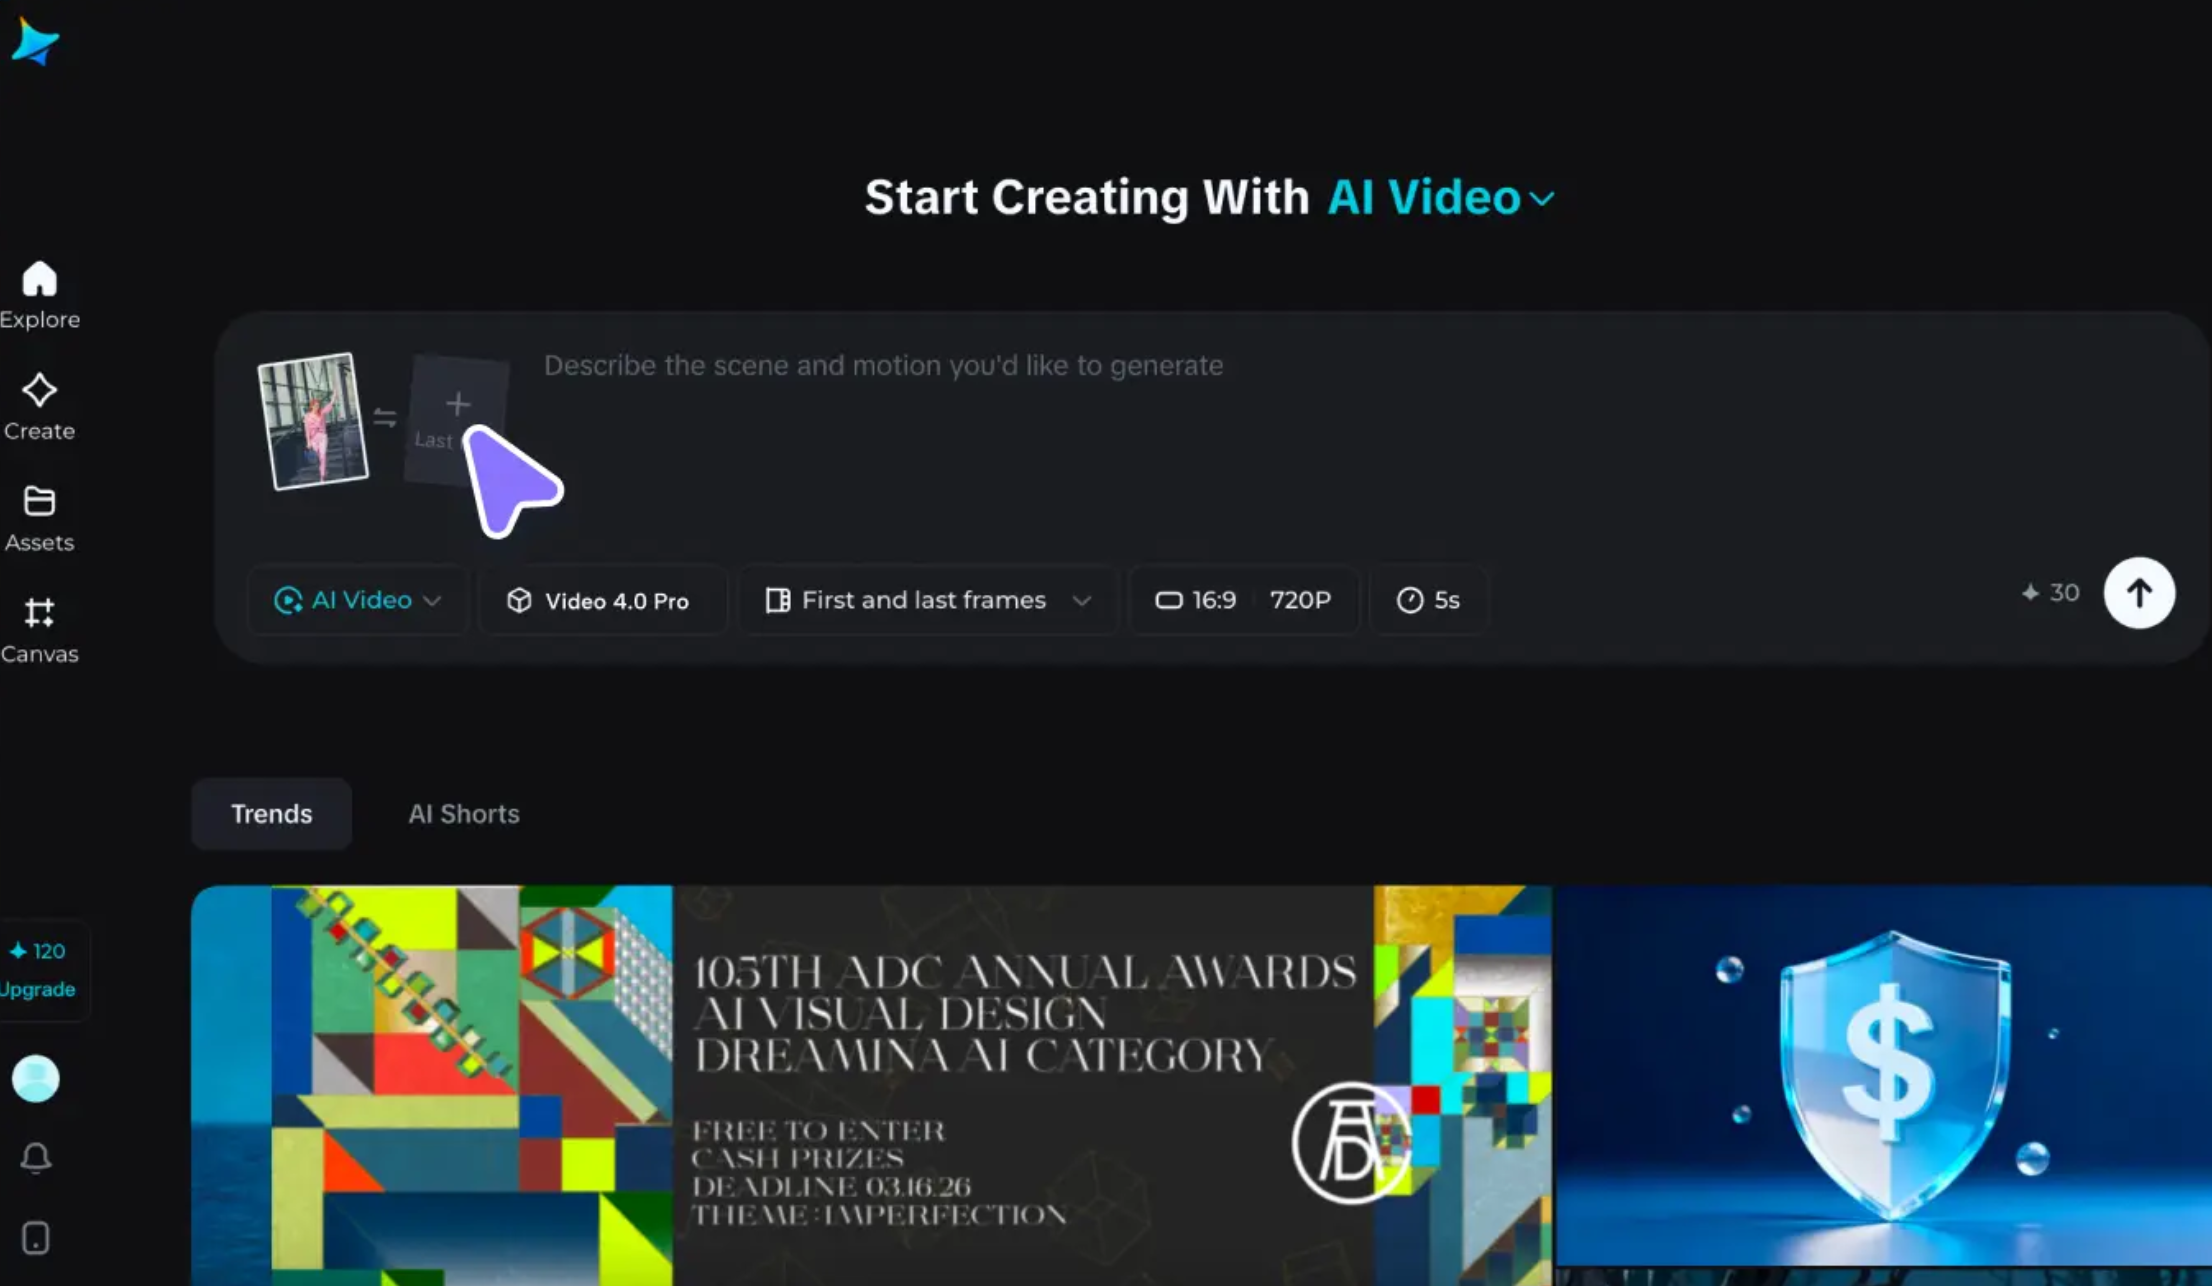Open user profile avatar
The width and height of the screenshot is (2212, 1286).
pyautogui.click(x=36, y=1079)
